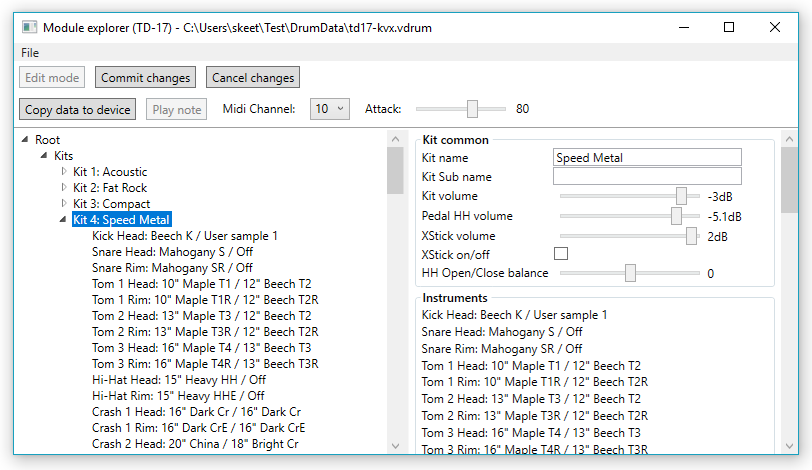Screen dimensions: 812x470
Task: Click Snare Rim link in Instruments panel
Action: pyautogui.click(x=502, y=349)
